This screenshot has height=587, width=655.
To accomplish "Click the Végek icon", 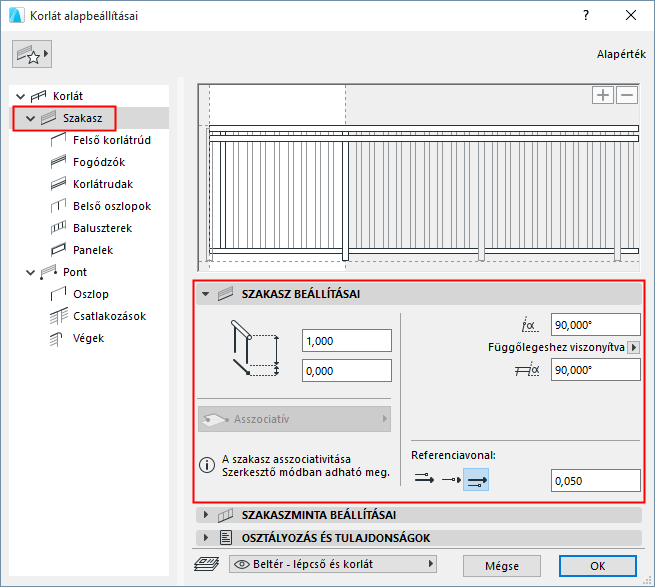I will tap(56, 339).
